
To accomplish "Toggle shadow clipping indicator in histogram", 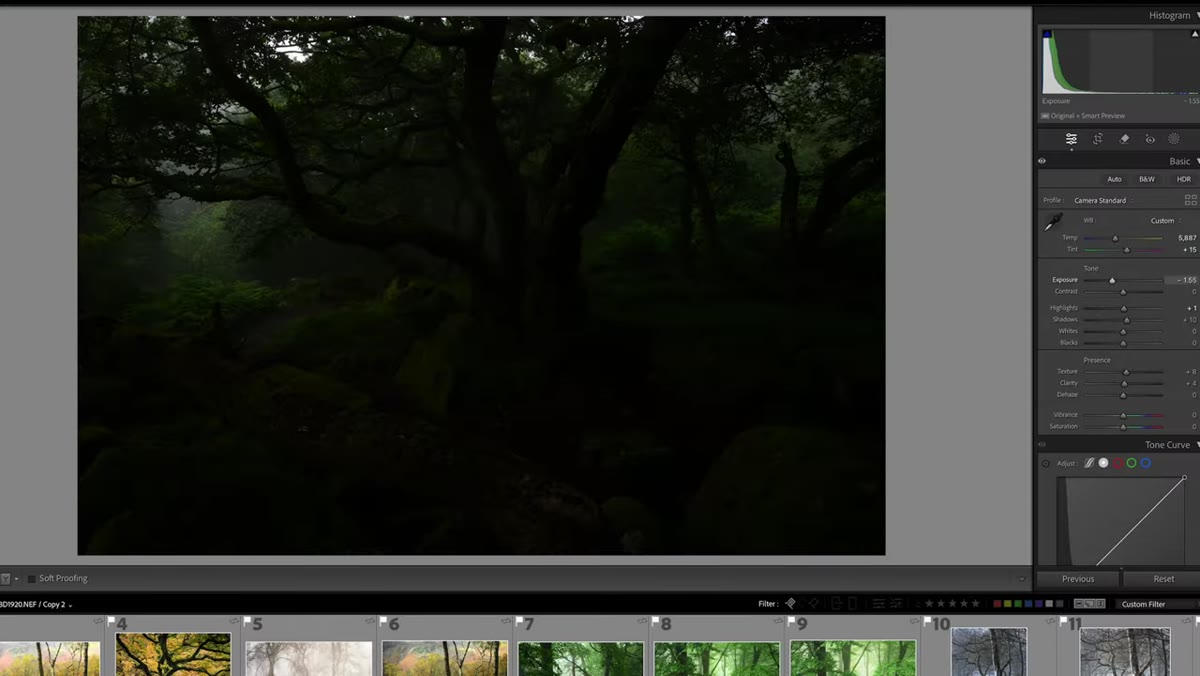I will [x=1047, y=34].
